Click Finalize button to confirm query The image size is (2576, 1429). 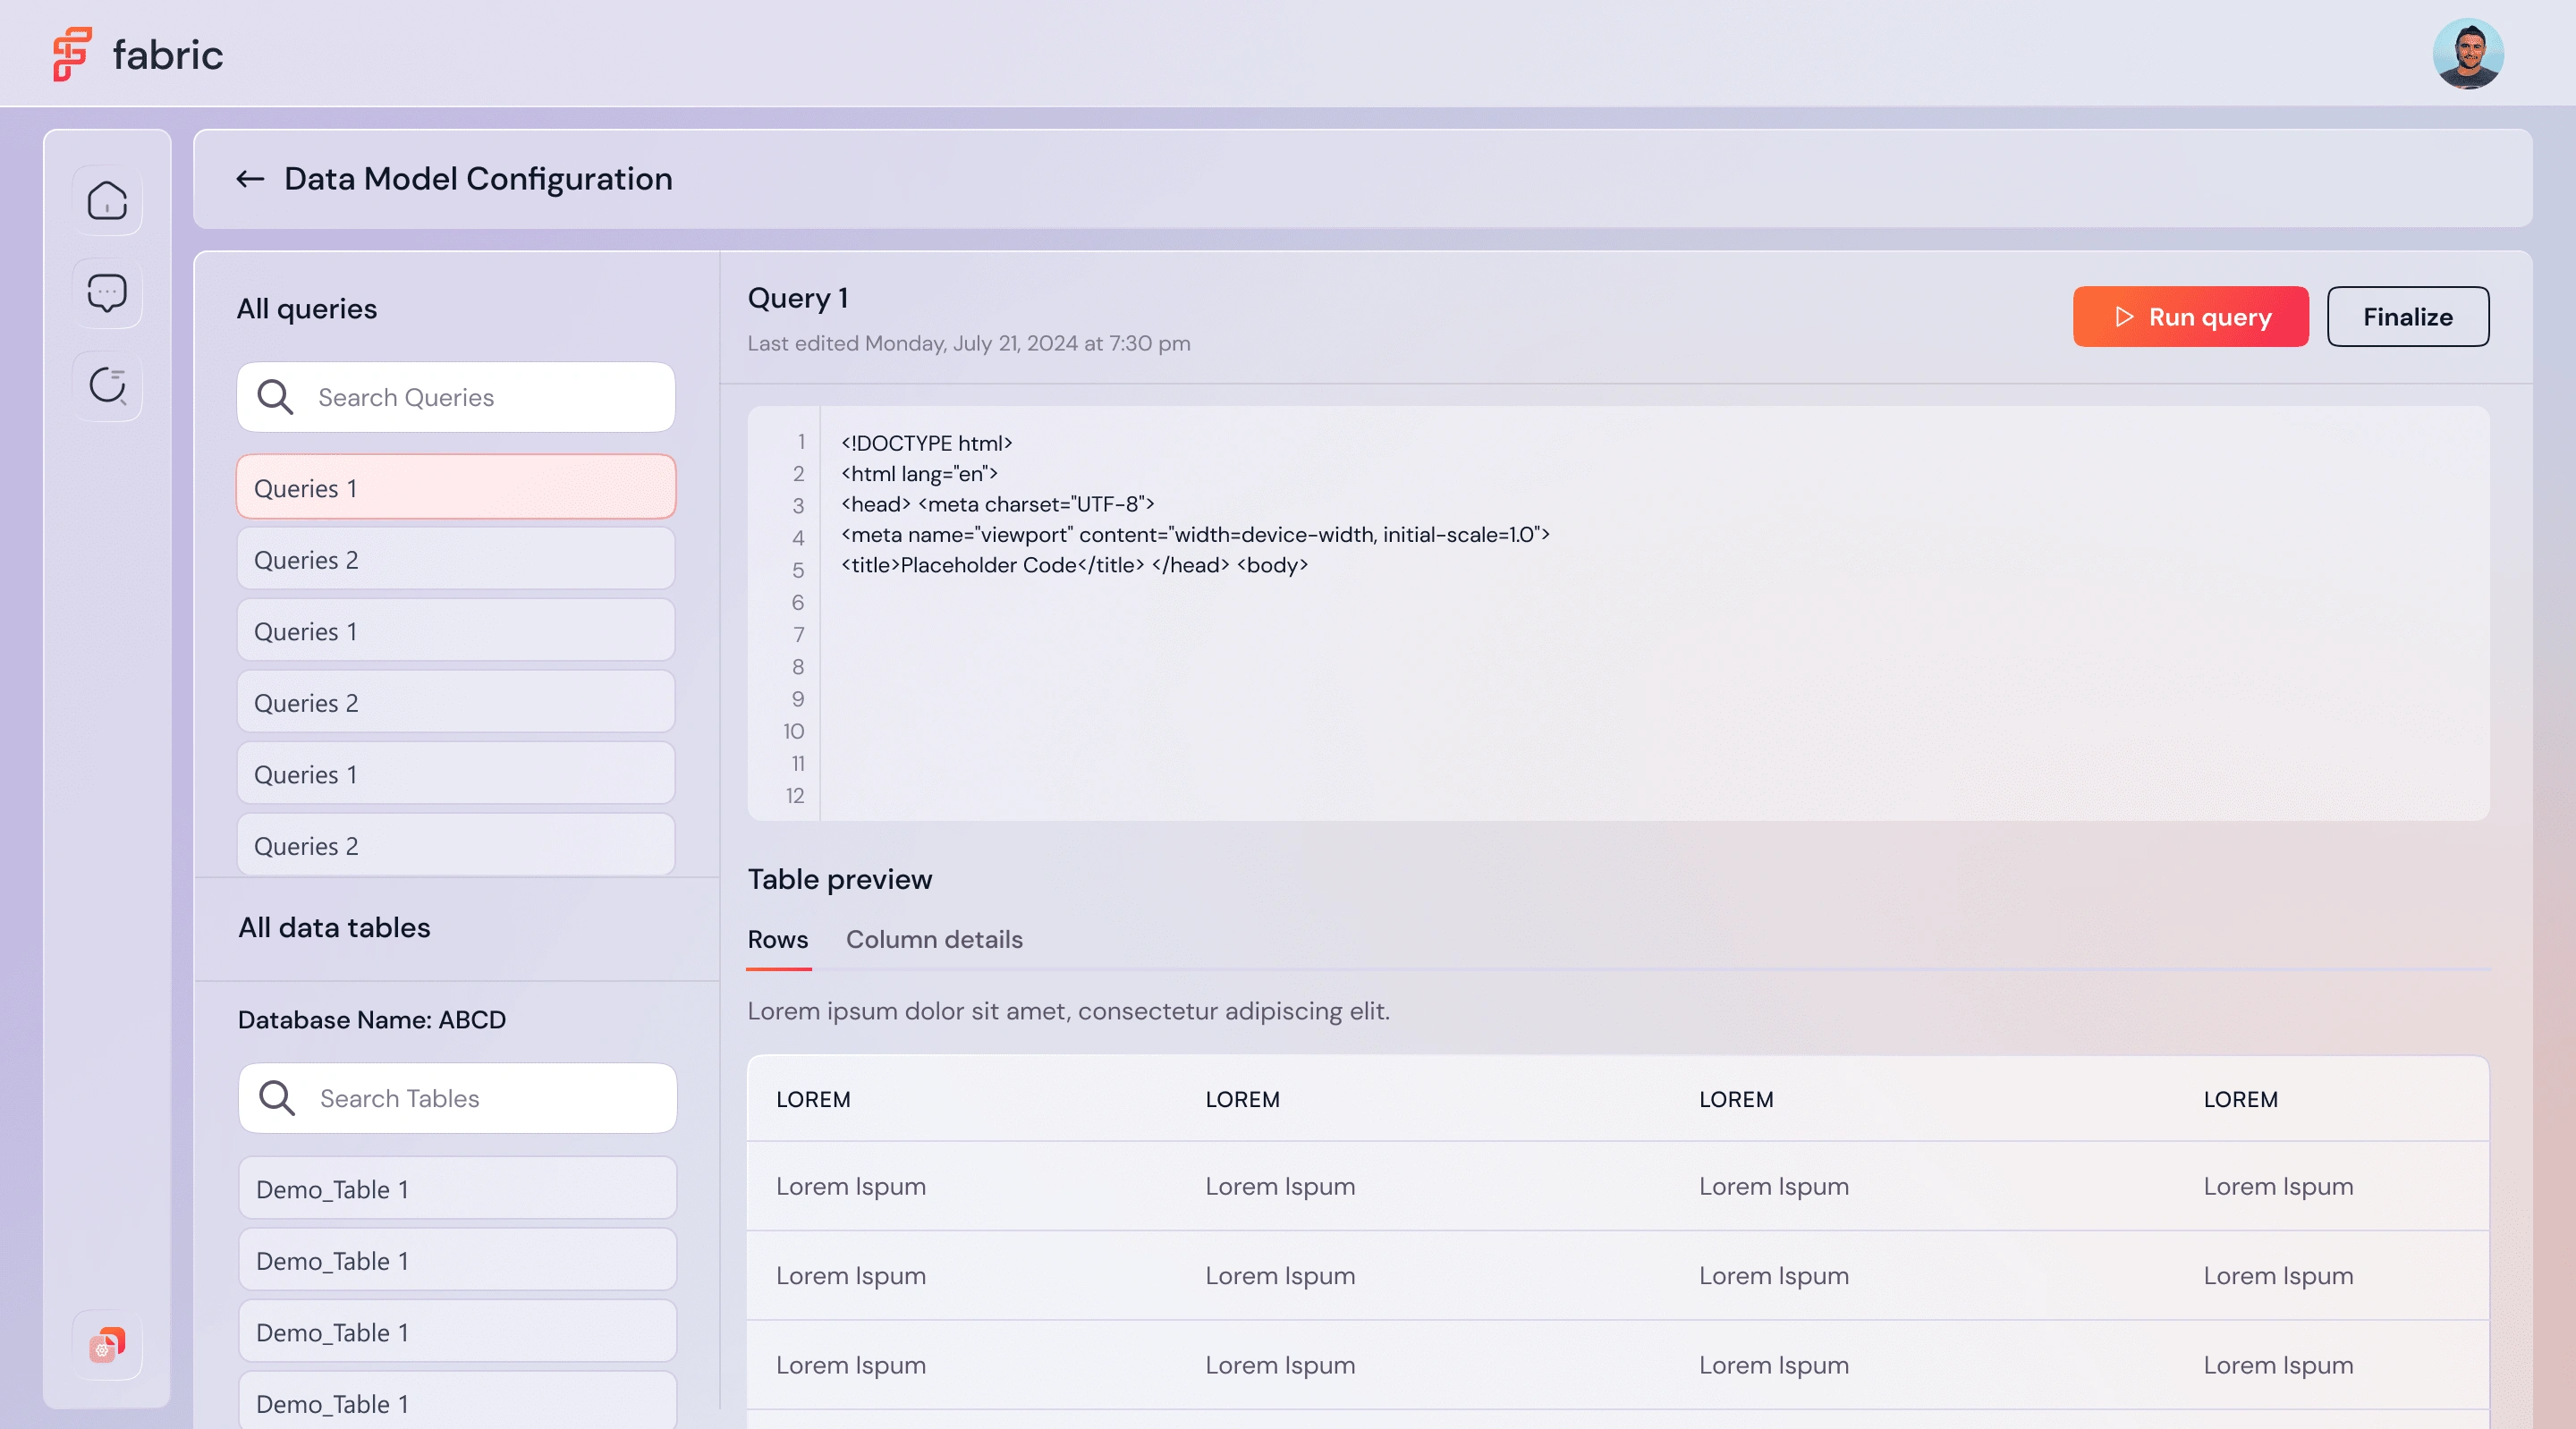coord(2407,315)
